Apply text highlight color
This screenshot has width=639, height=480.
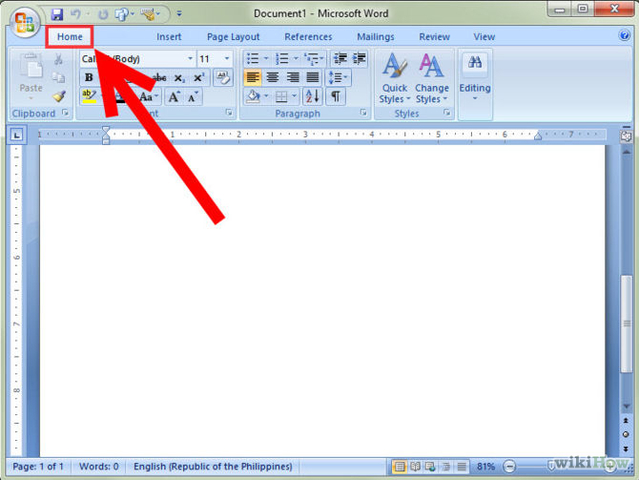[88, 97]
